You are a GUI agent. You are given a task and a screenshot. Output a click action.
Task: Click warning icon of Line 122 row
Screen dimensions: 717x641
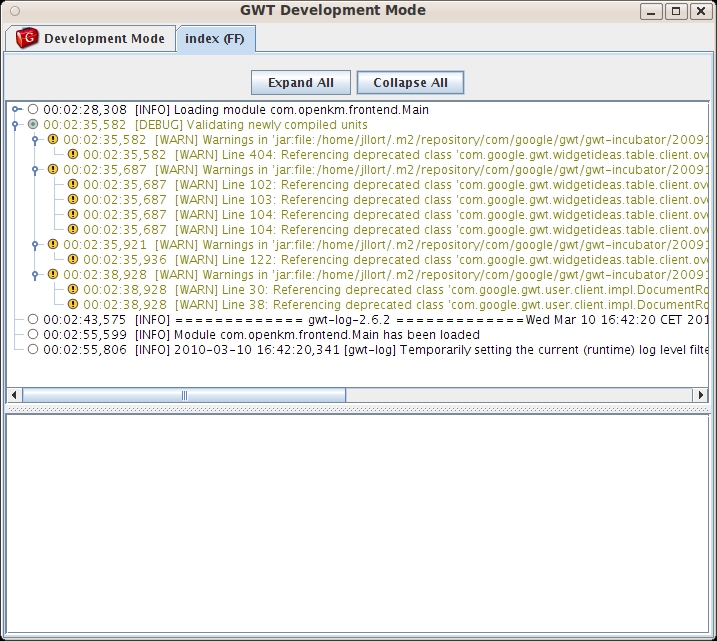(73, 259)
